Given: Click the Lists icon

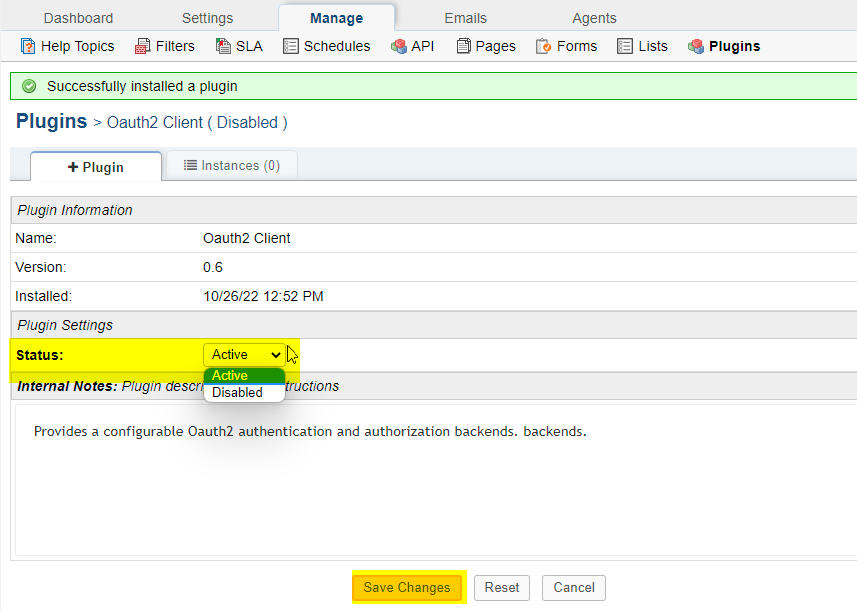Looking at the screenshot, I should [x=625, y=46].
